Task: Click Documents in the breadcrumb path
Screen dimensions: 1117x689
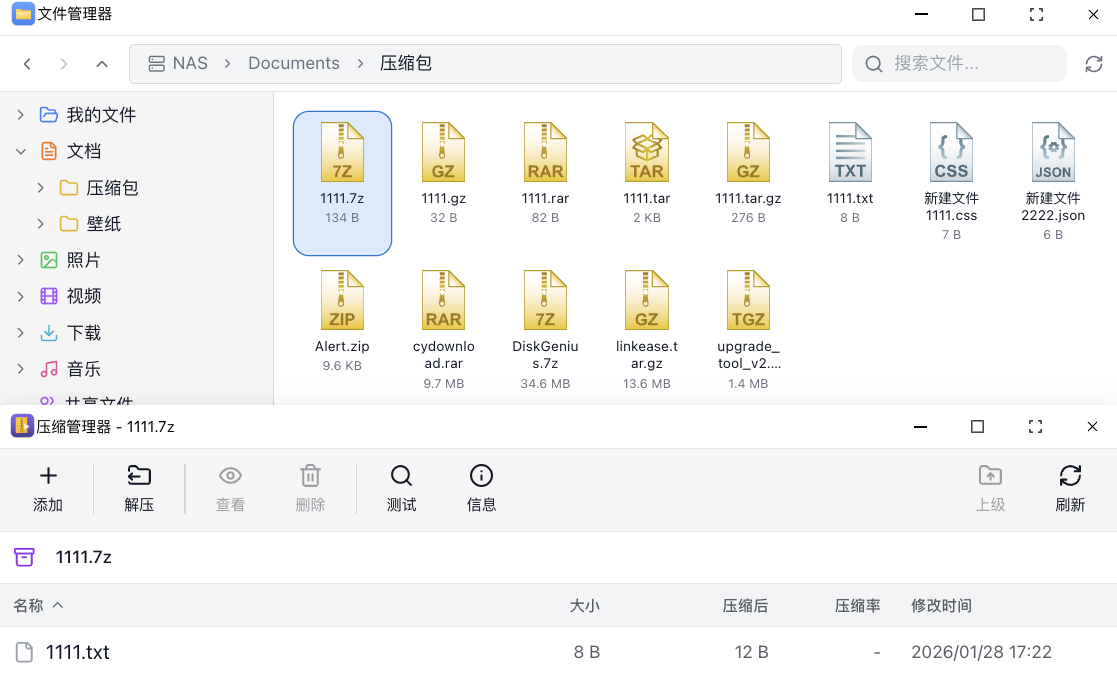Action: 293,63
